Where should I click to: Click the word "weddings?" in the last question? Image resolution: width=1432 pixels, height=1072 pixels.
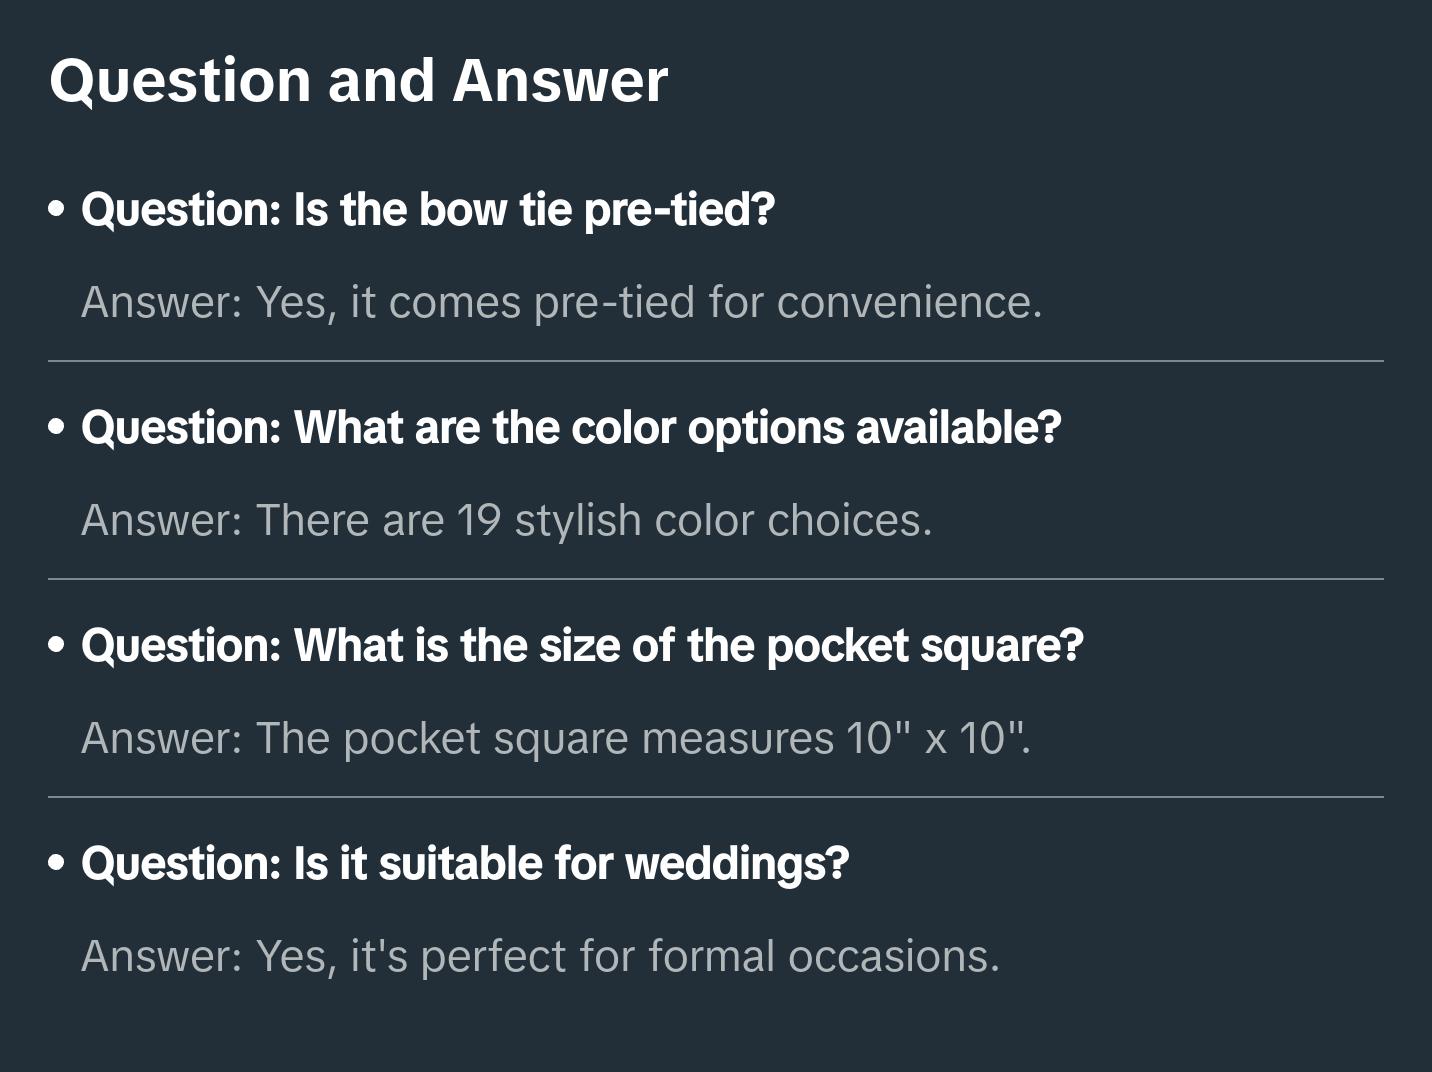click(737, 864)
